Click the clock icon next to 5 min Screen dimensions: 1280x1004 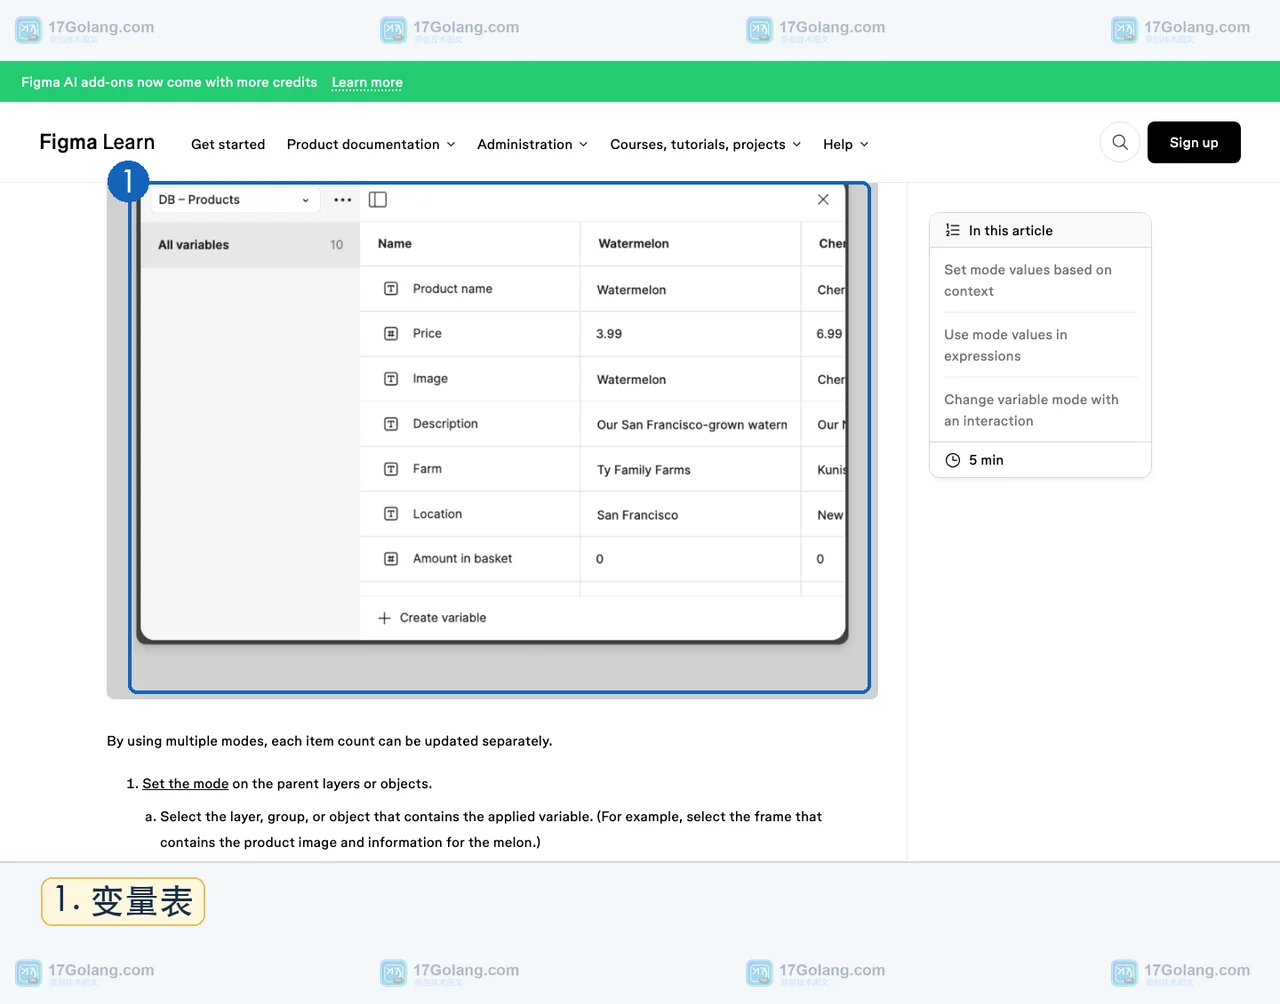(953, 460)
